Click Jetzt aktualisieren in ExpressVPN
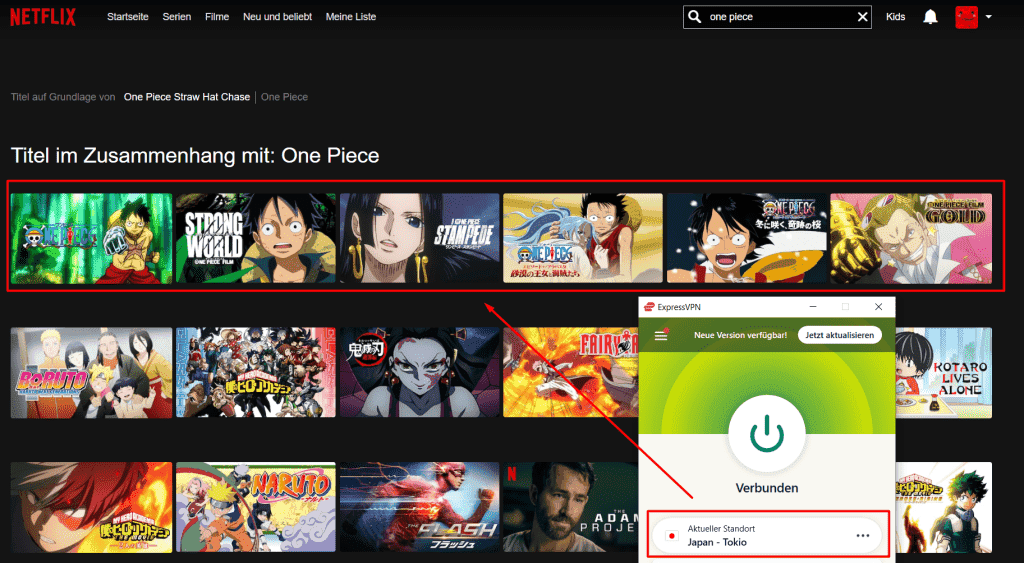 click(x=839, y=335)
